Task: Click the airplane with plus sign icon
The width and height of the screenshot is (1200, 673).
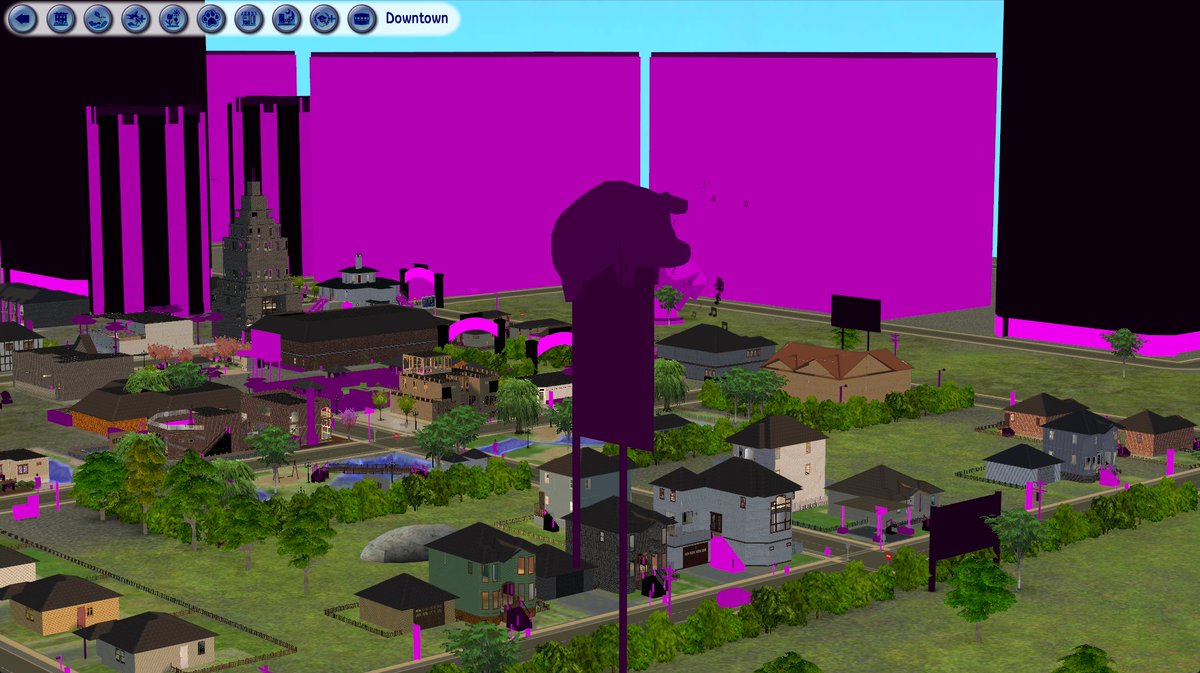Action: click(136, 17)
